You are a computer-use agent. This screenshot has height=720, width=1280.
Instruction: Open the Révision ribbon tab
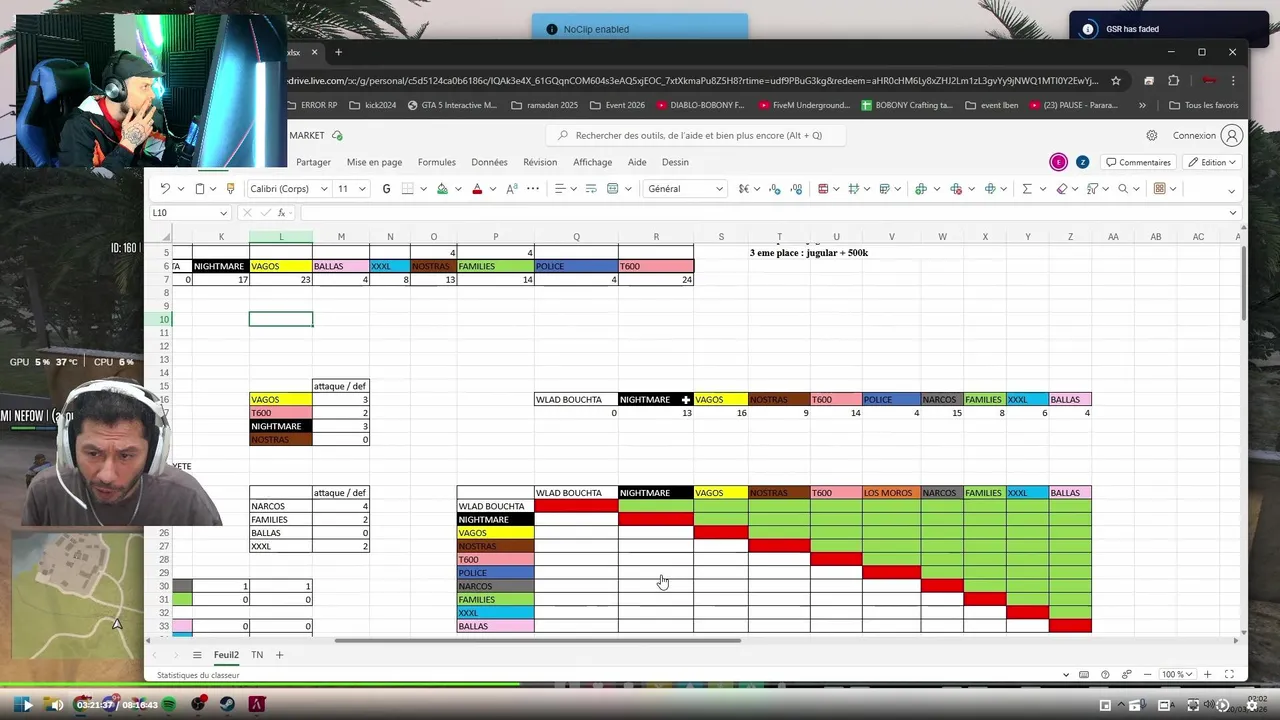coord(540,162)
